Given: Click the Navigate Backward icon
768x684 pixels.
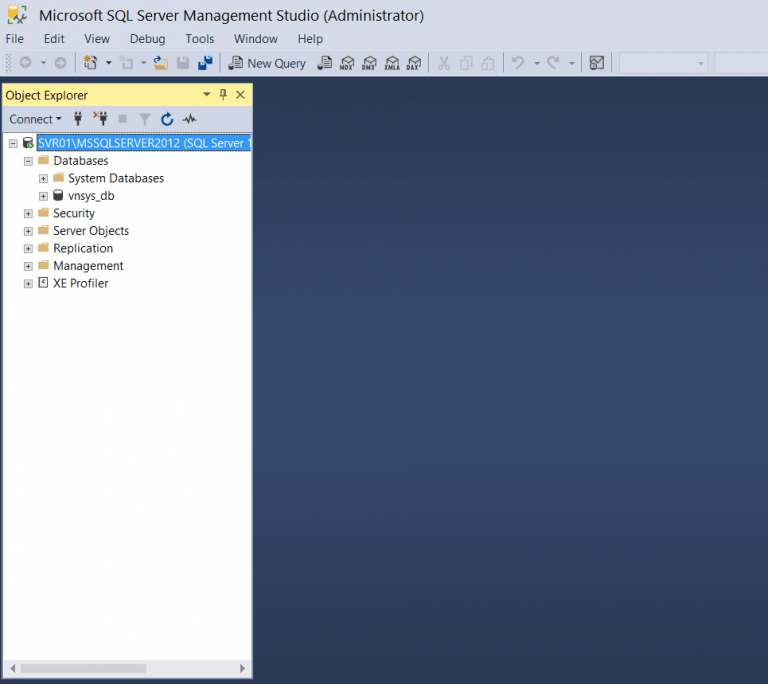Looking at the screenshot, I should pos(25,63).
